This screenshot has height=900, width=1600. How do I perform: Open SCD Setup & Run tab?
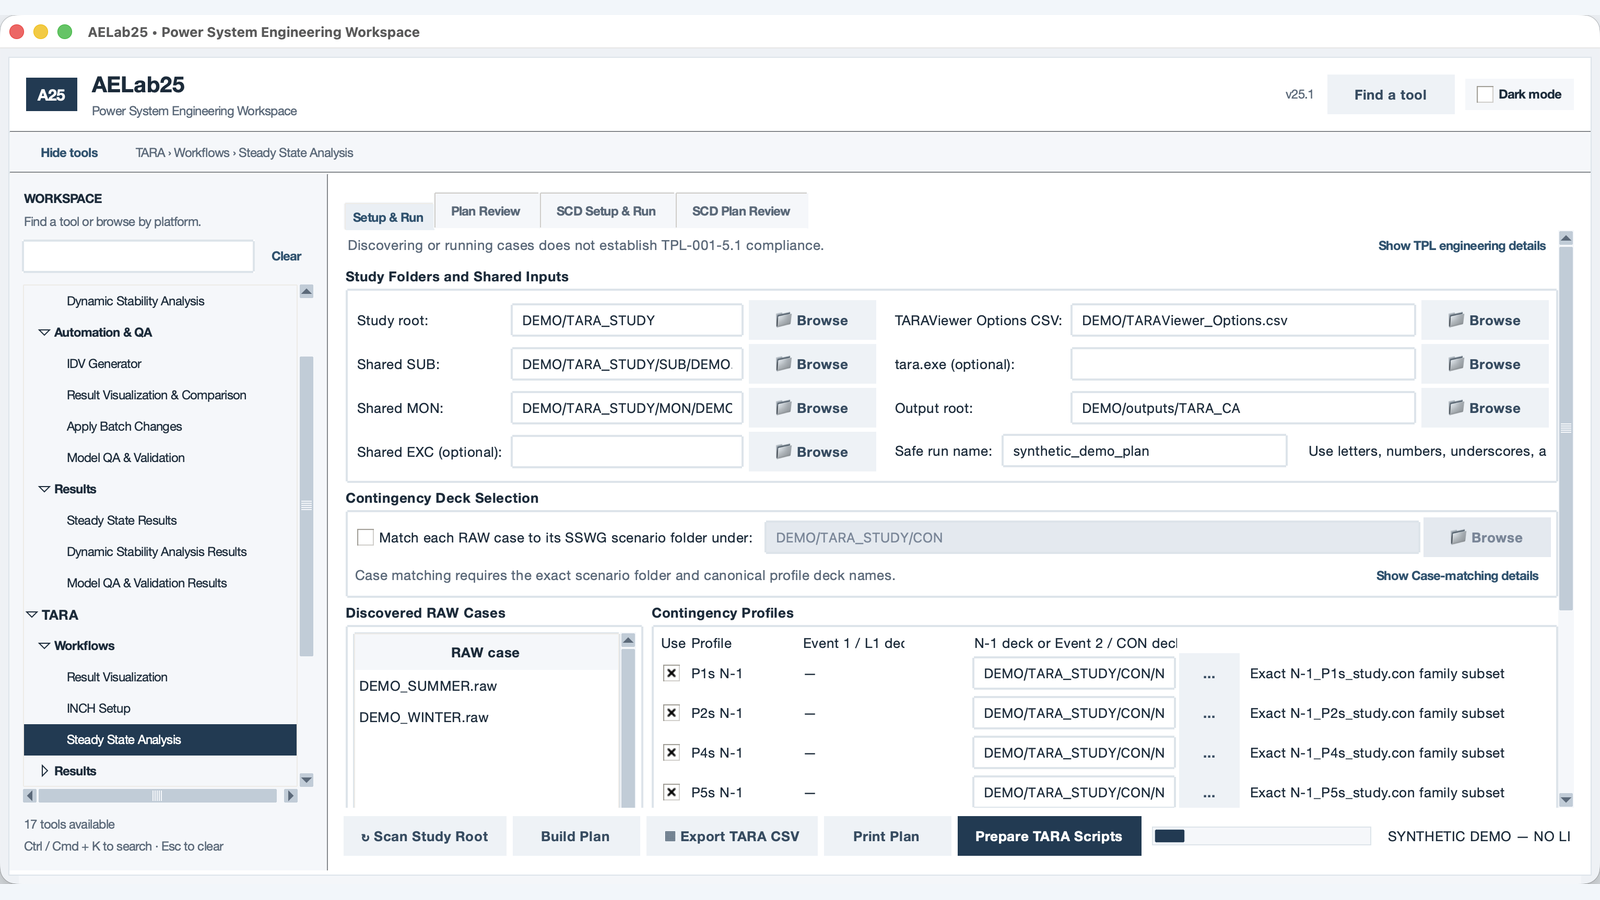606,211
